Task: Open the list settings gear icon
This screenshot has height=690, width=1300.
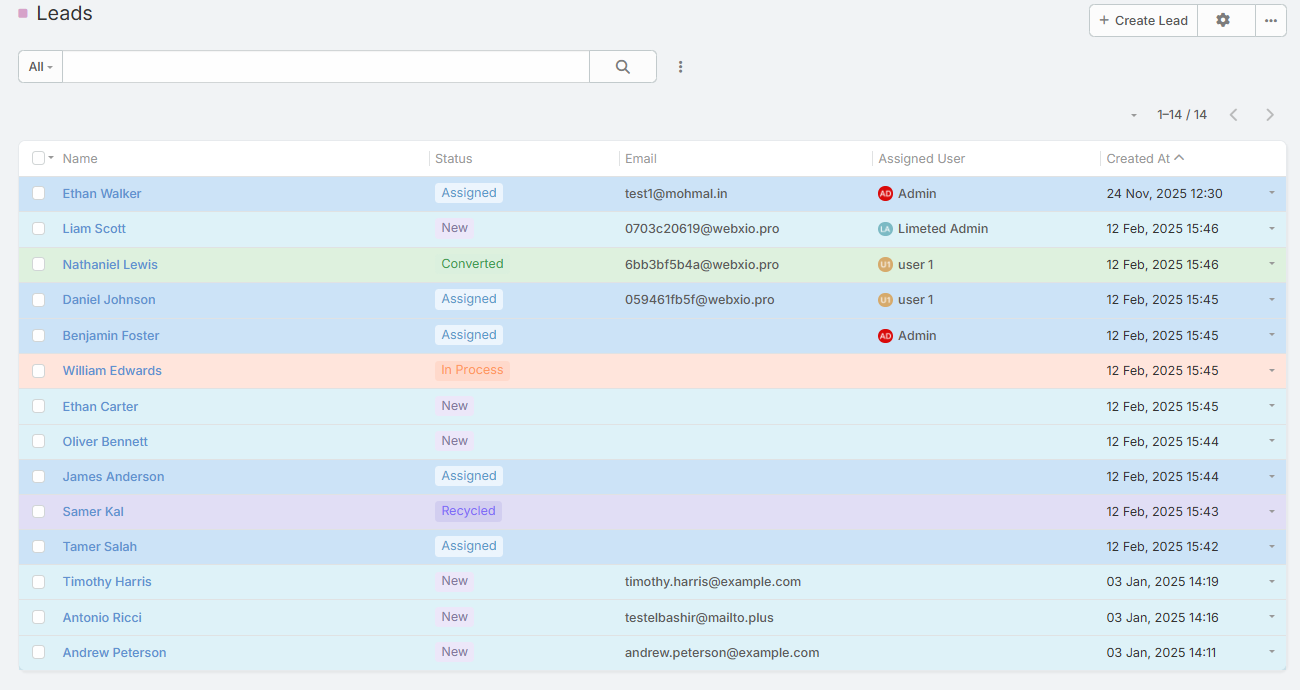Action: click(1223, 20)
